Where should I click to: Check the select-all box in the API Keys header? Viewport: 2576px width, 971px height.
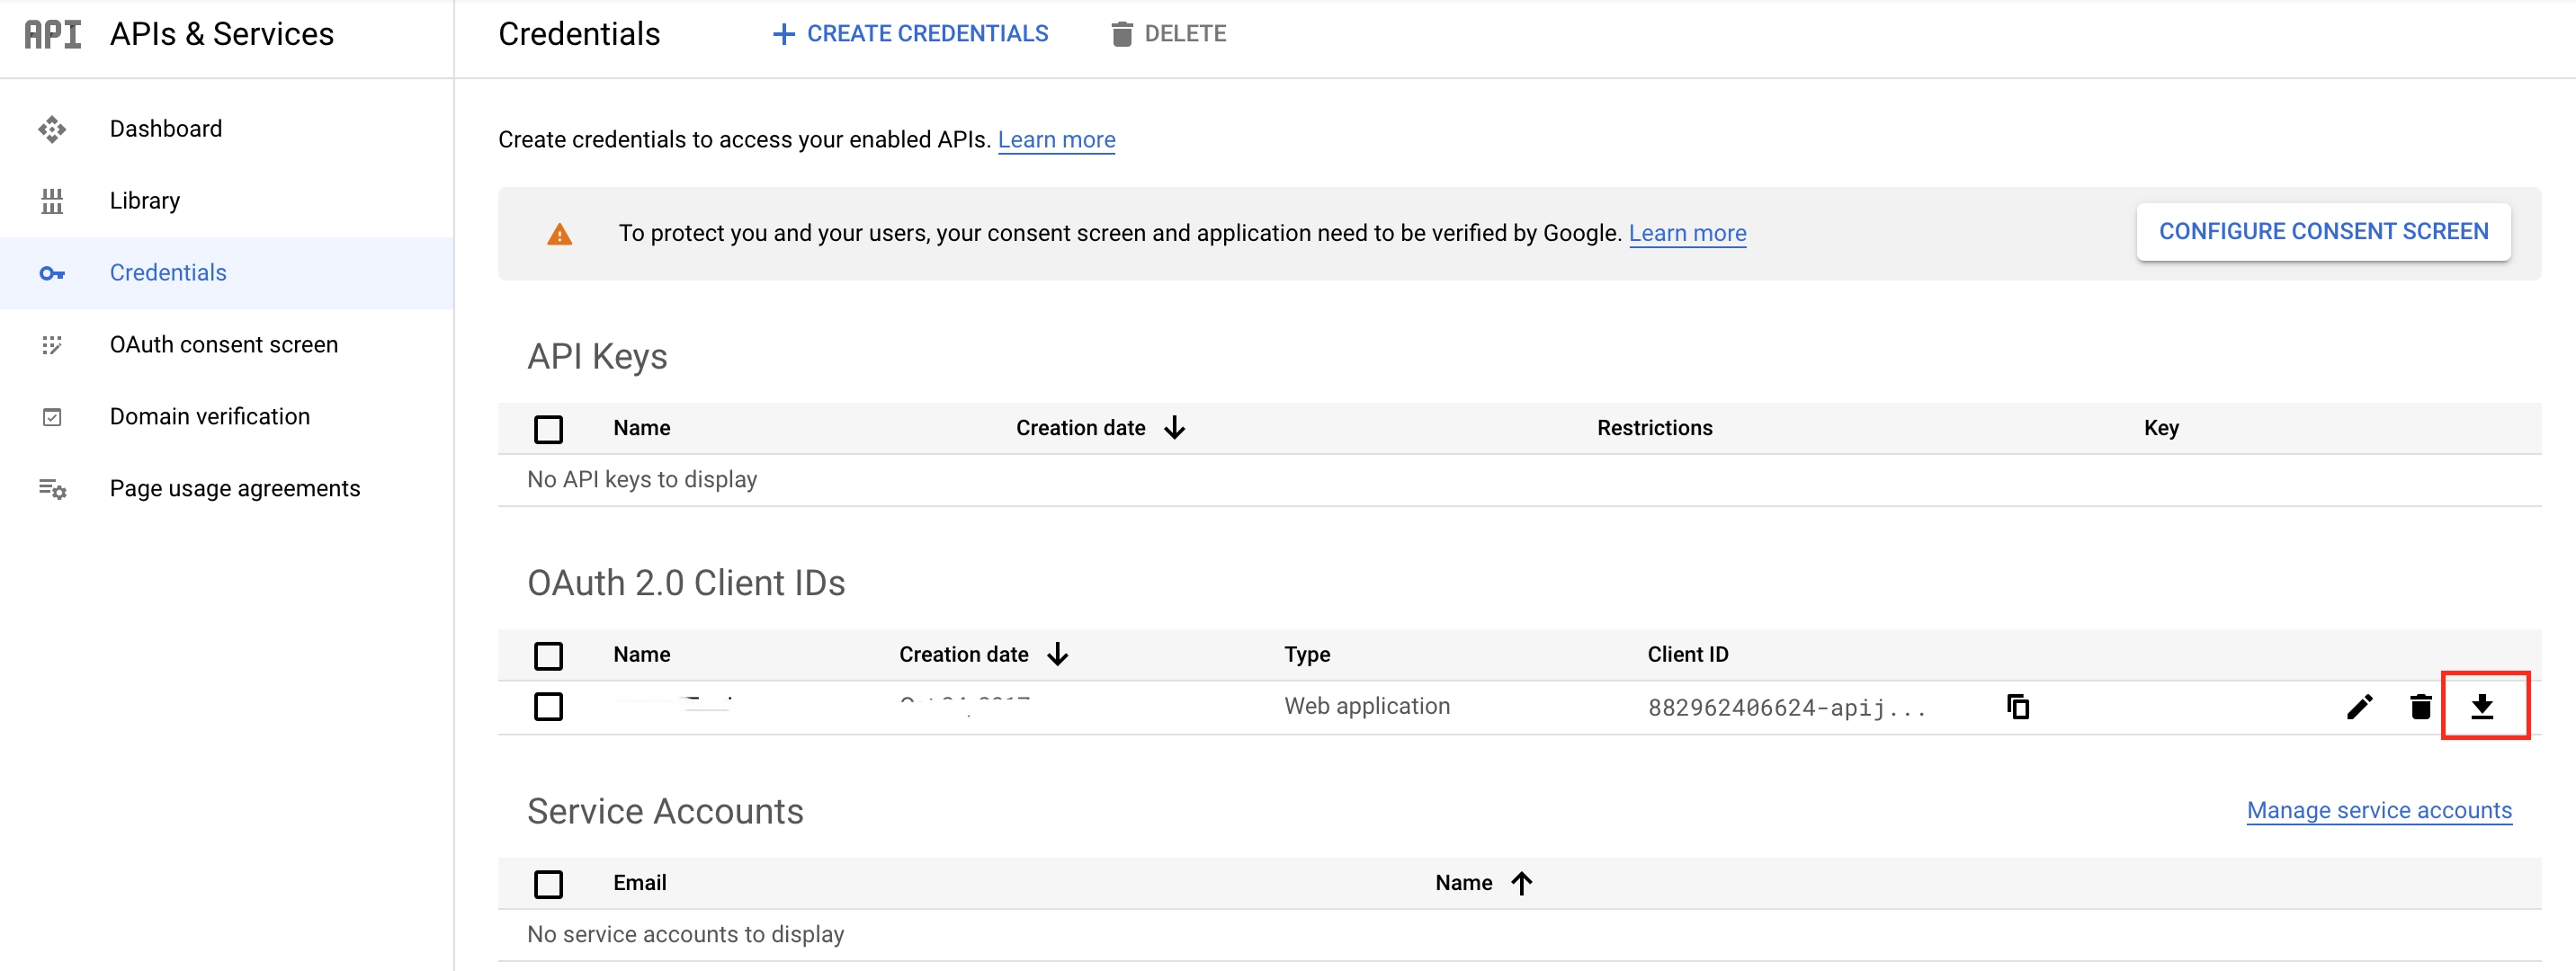[x=548, y=429]
